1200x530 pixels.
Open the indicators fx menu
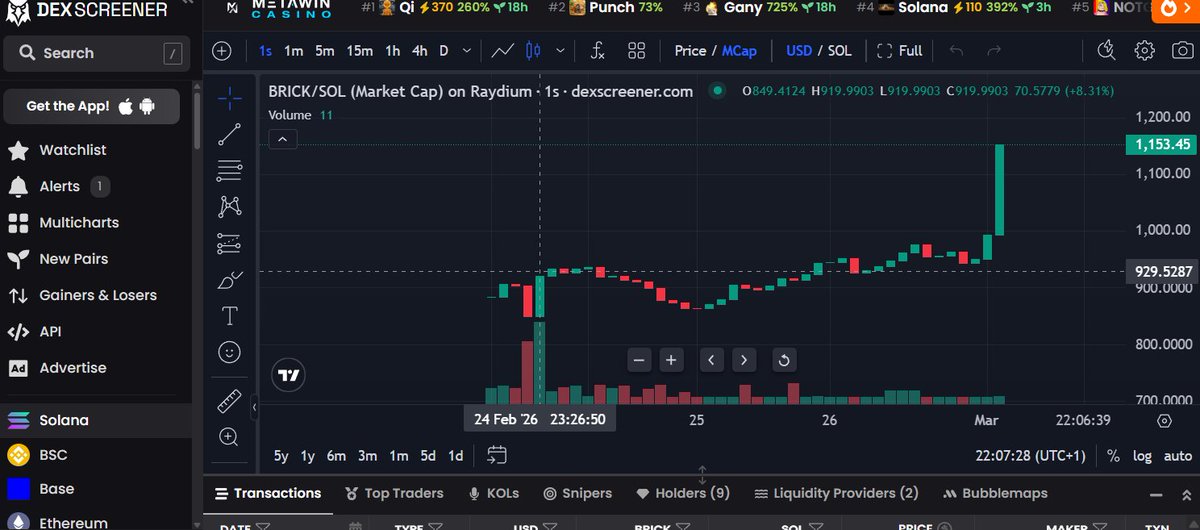coord(598,50)
